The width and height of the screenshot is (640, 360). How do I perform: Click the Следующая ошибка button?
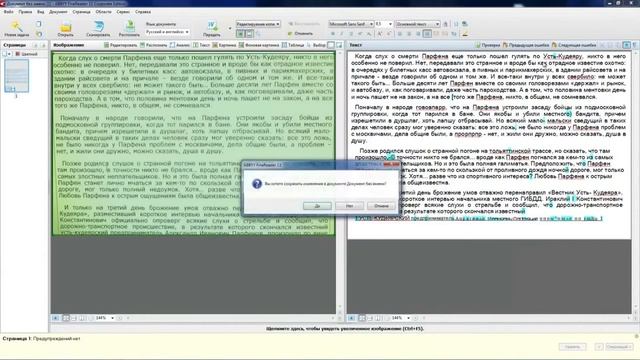tap(574, 45)
